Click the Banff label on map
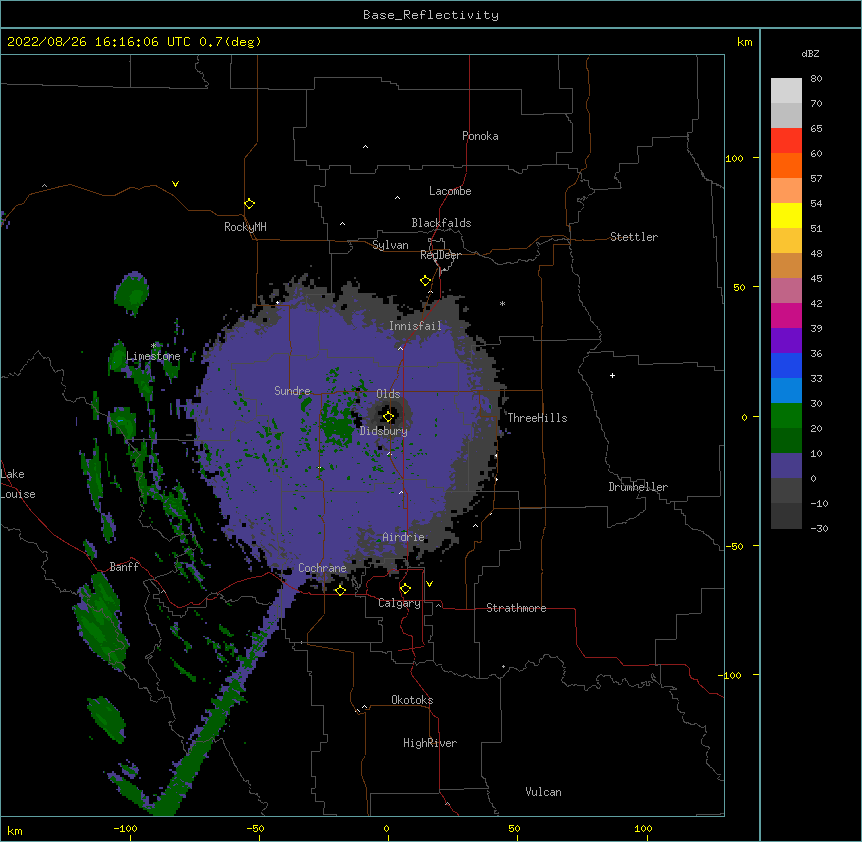The width and height of the screenshot is (862, 842). 124,567
